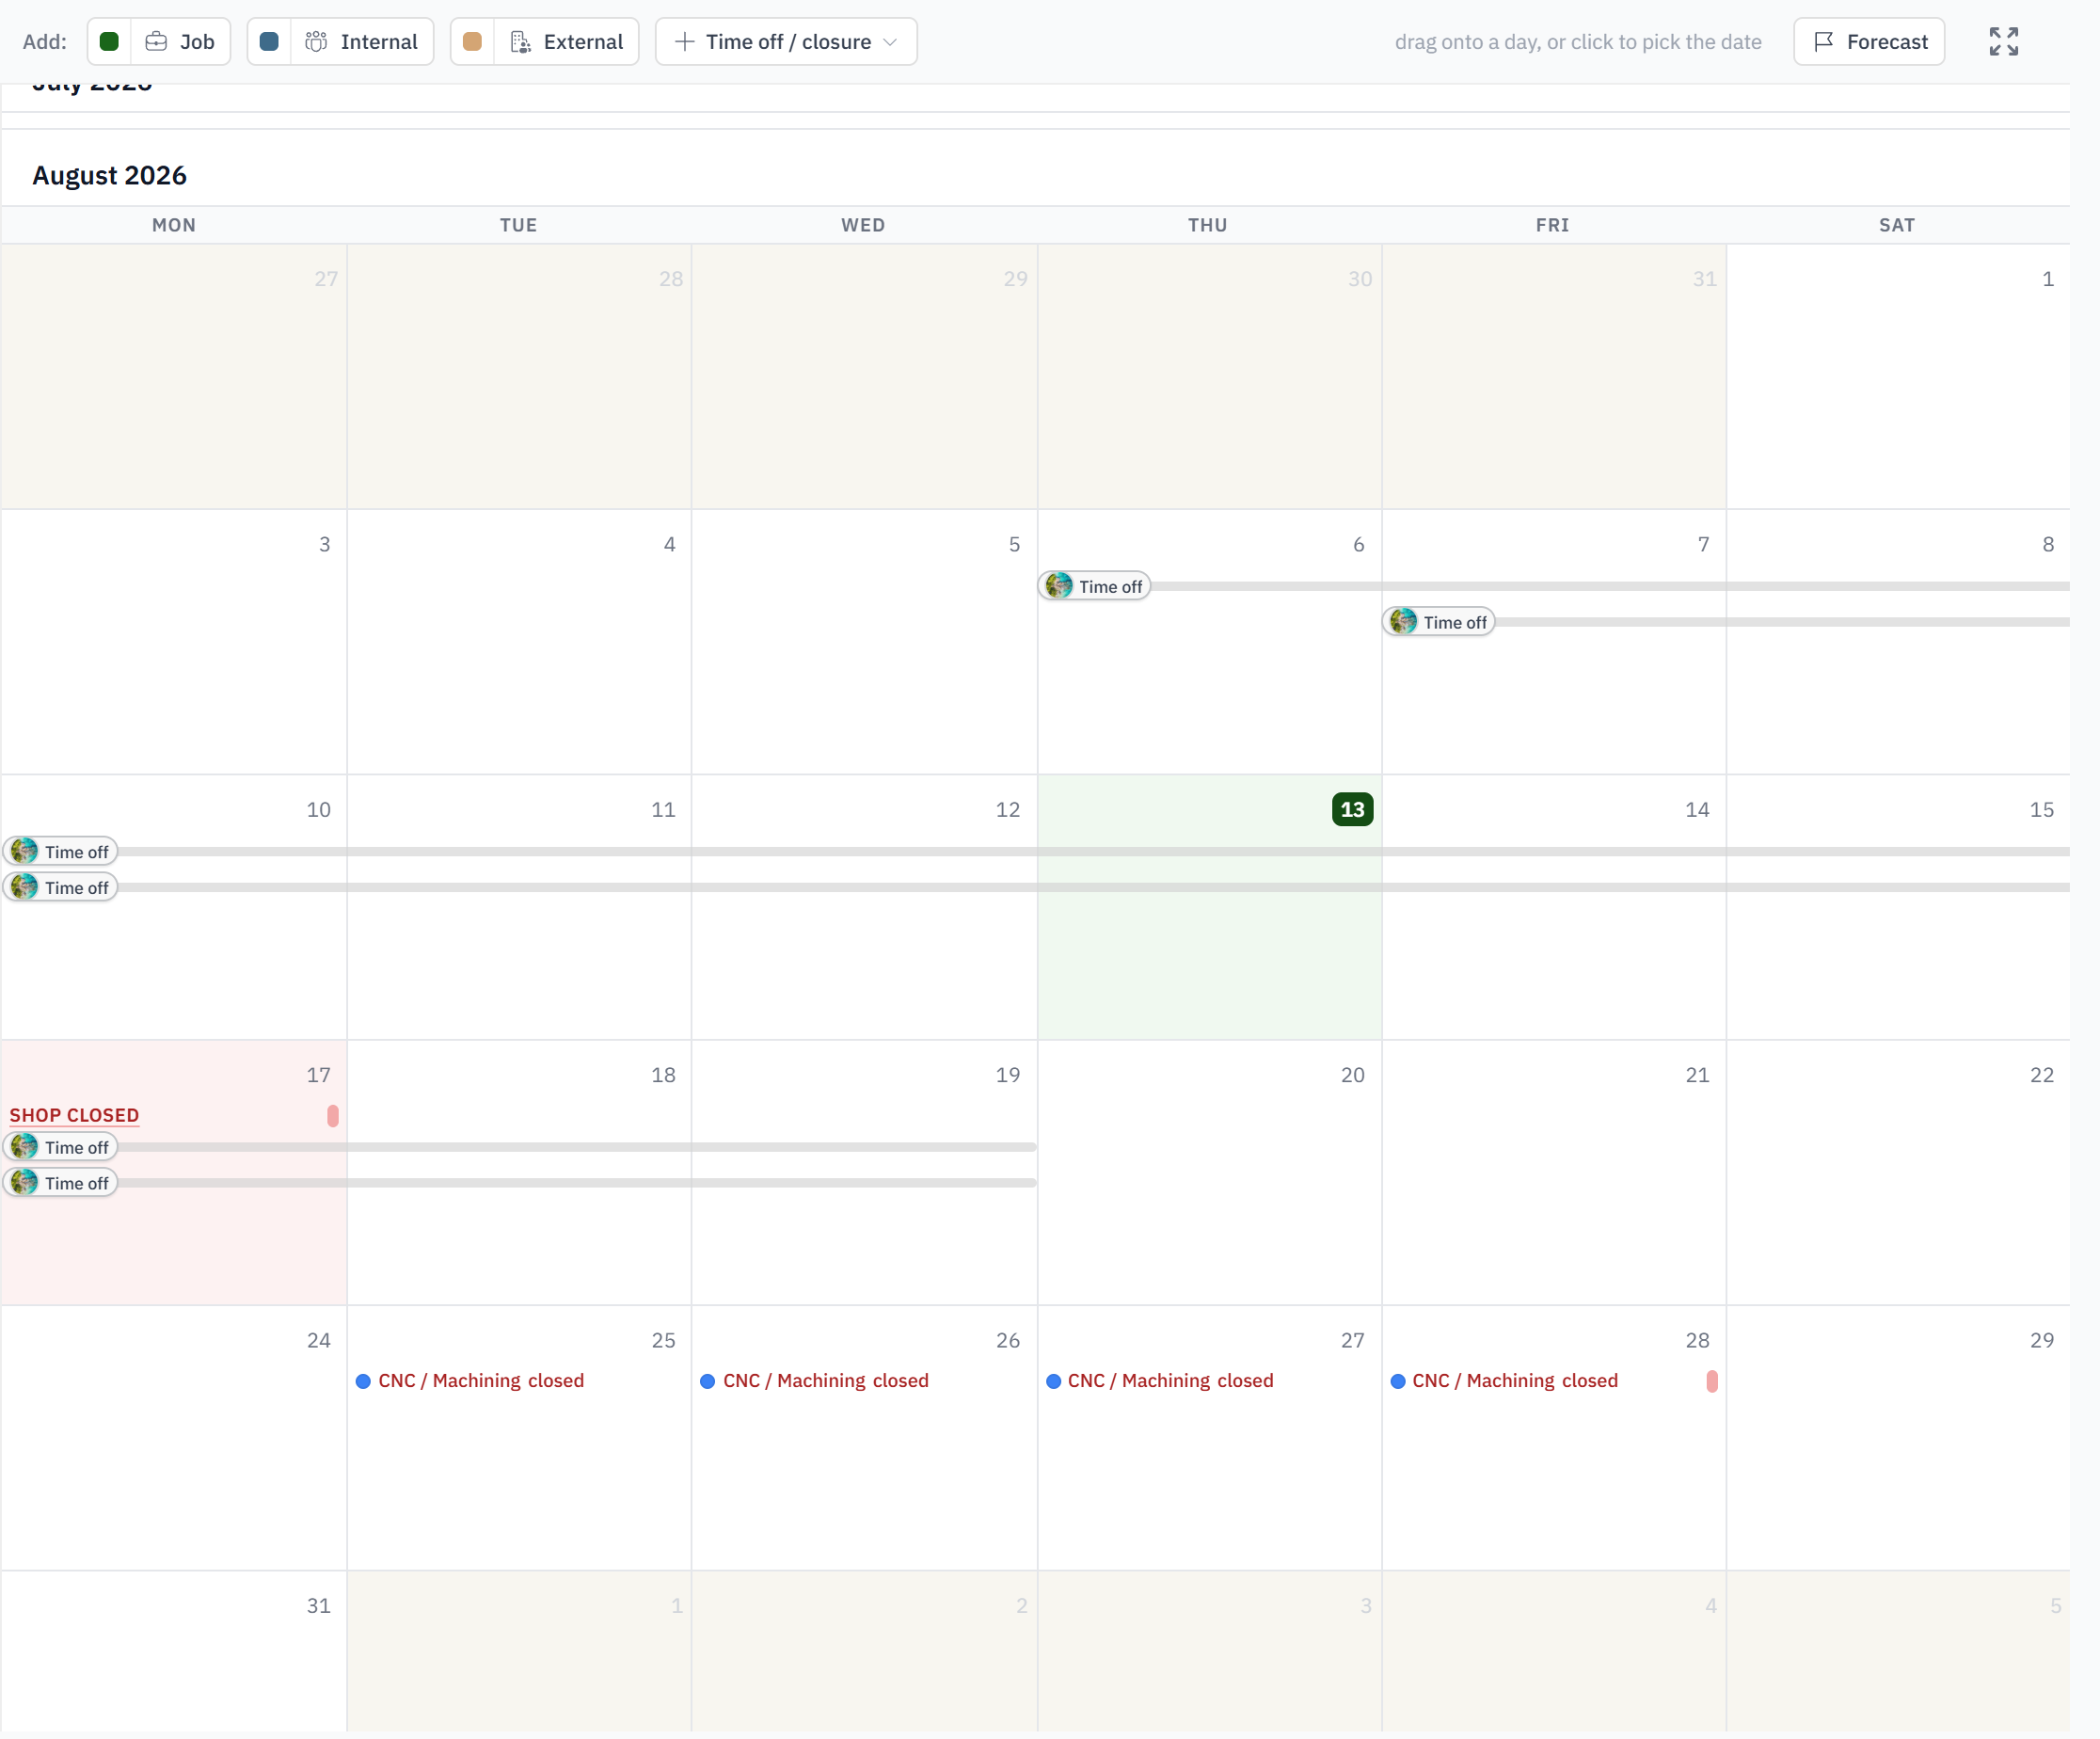Select today's date, August 13
This screenshot has height=1739, width=2100.
[1353, 809]
